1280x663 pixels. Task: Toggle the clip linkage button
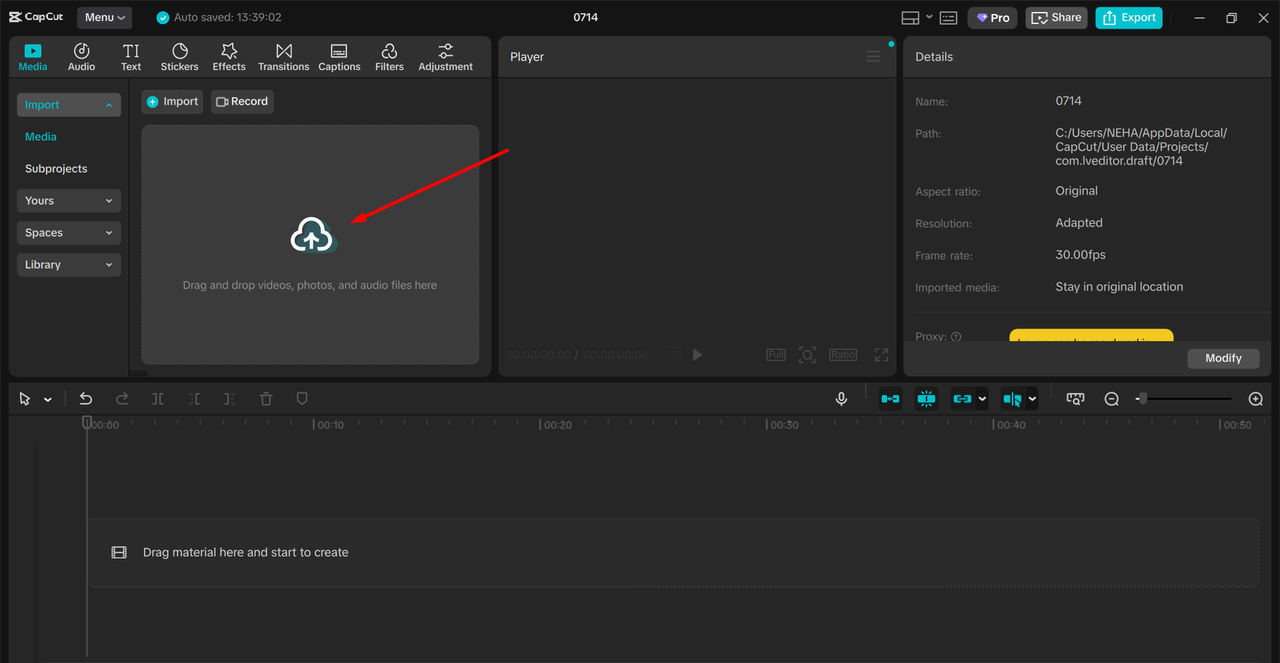point(962,399)
